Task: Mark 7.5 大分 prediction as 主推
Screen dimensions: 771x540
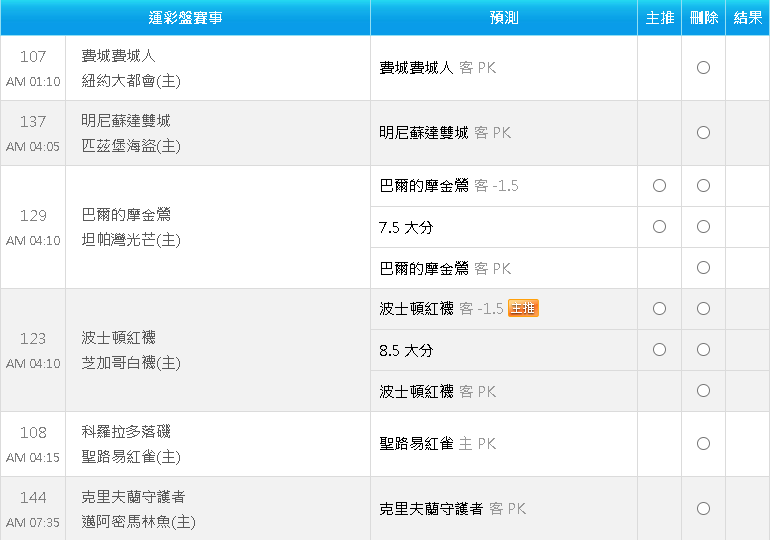Action: click(659, 226)
